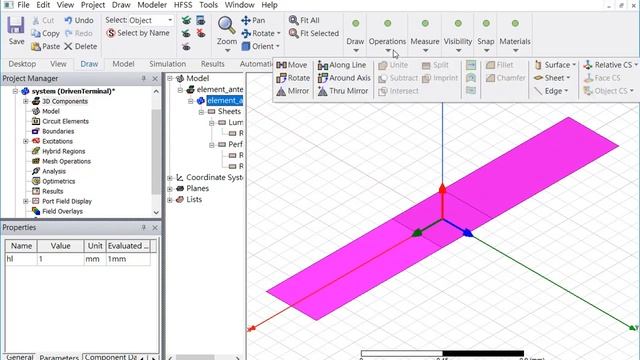Screen dimensions: 640x360
Task: Click Duplicate Along Line
Action: (342, 65)
